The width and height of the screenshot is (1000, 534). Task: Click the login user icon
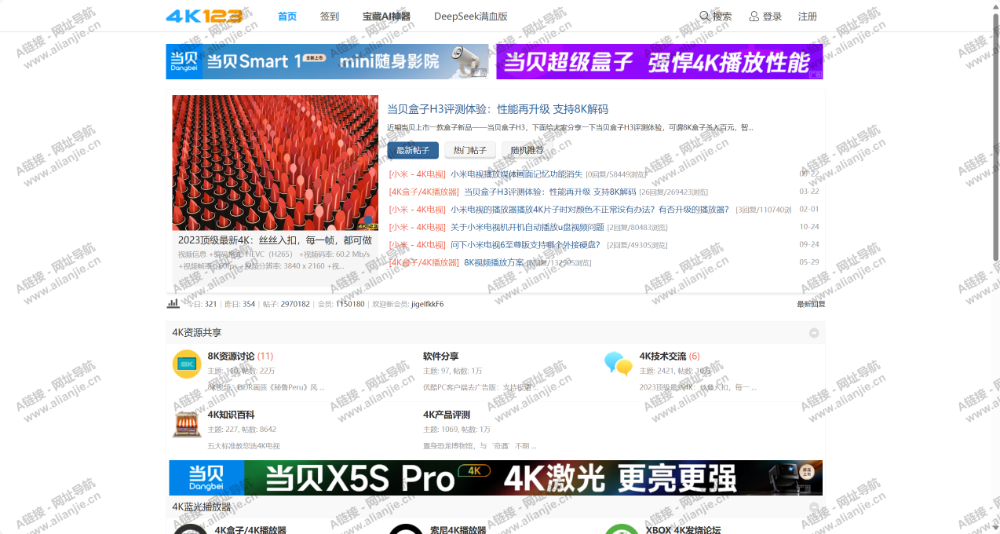point(754,16)
